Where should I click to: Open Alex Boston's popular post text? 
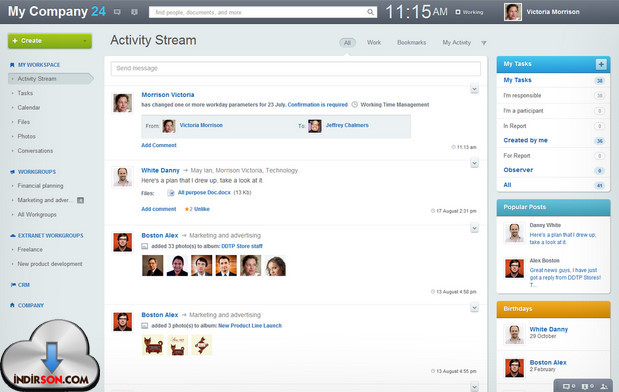click(x=565, y=278)
